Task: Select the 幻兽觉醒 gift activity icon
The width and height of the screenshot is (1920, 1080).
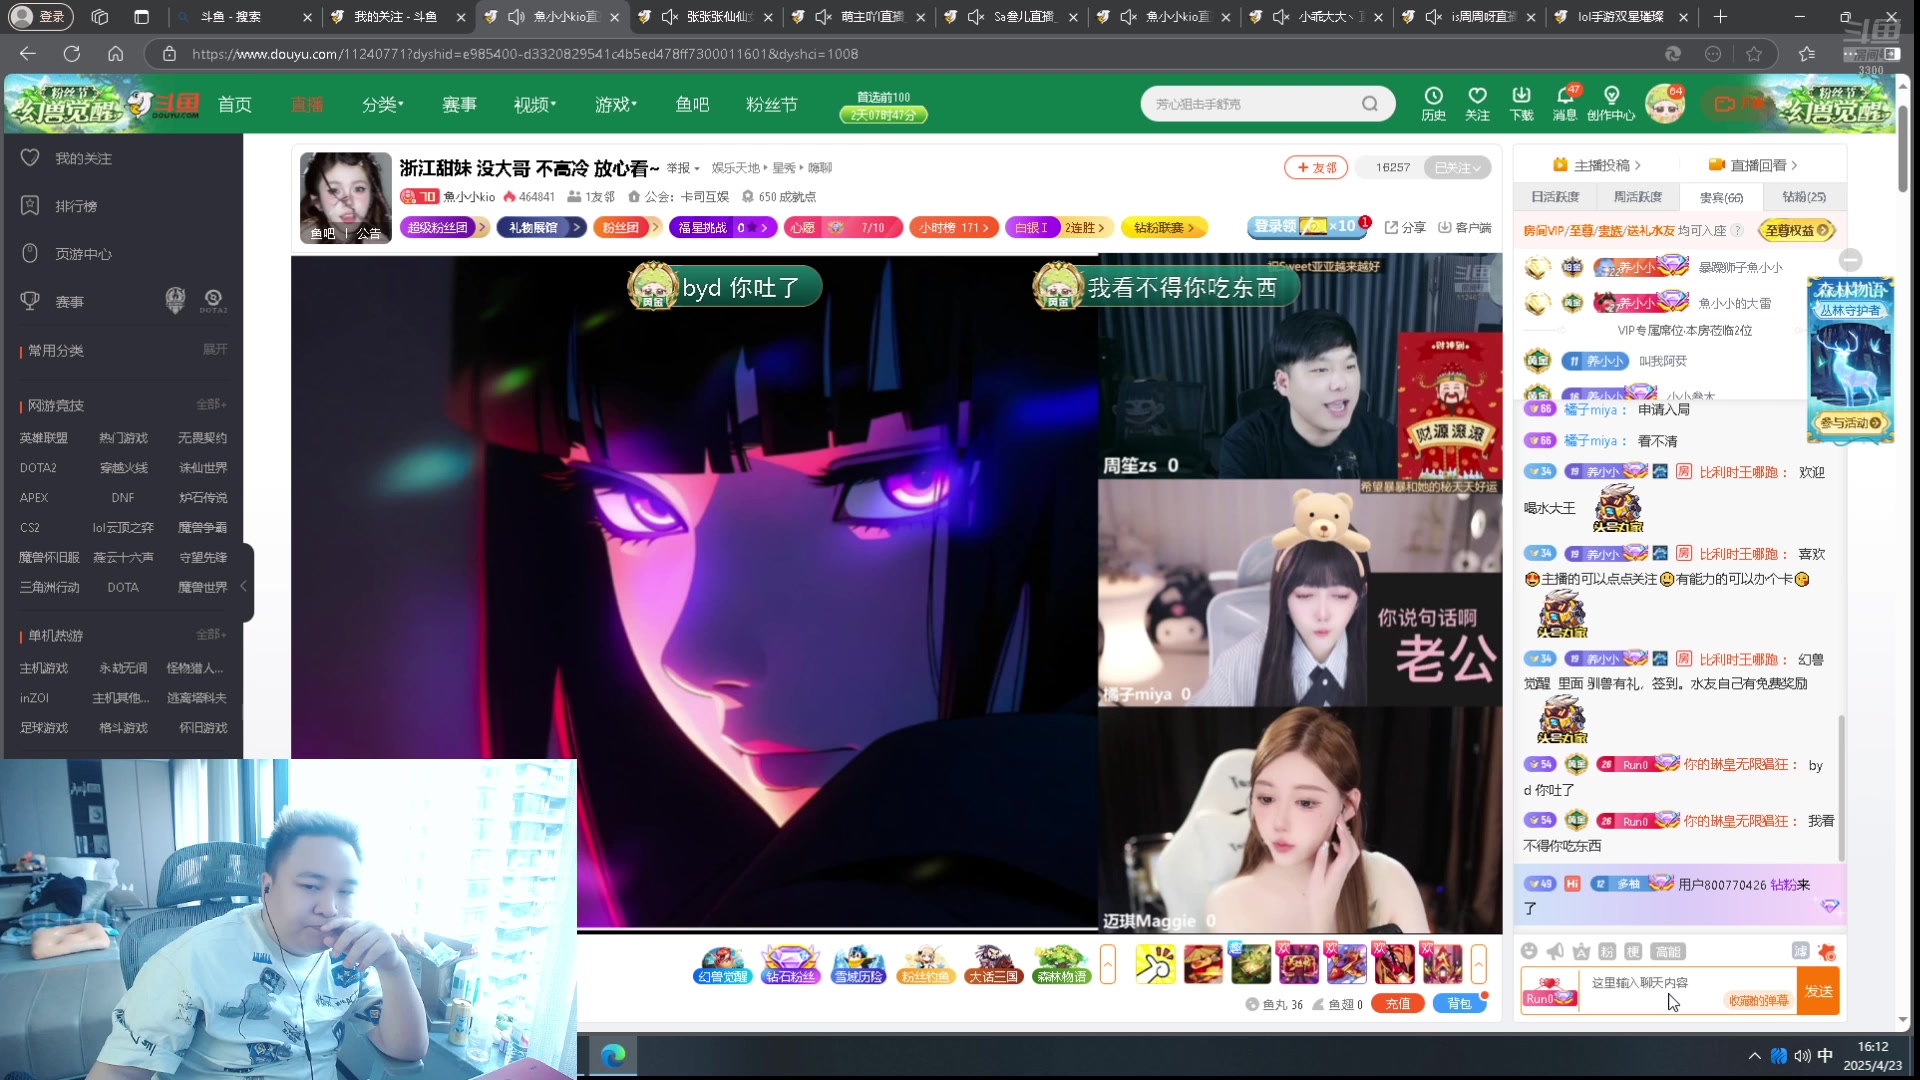Action: click(722, 964)
